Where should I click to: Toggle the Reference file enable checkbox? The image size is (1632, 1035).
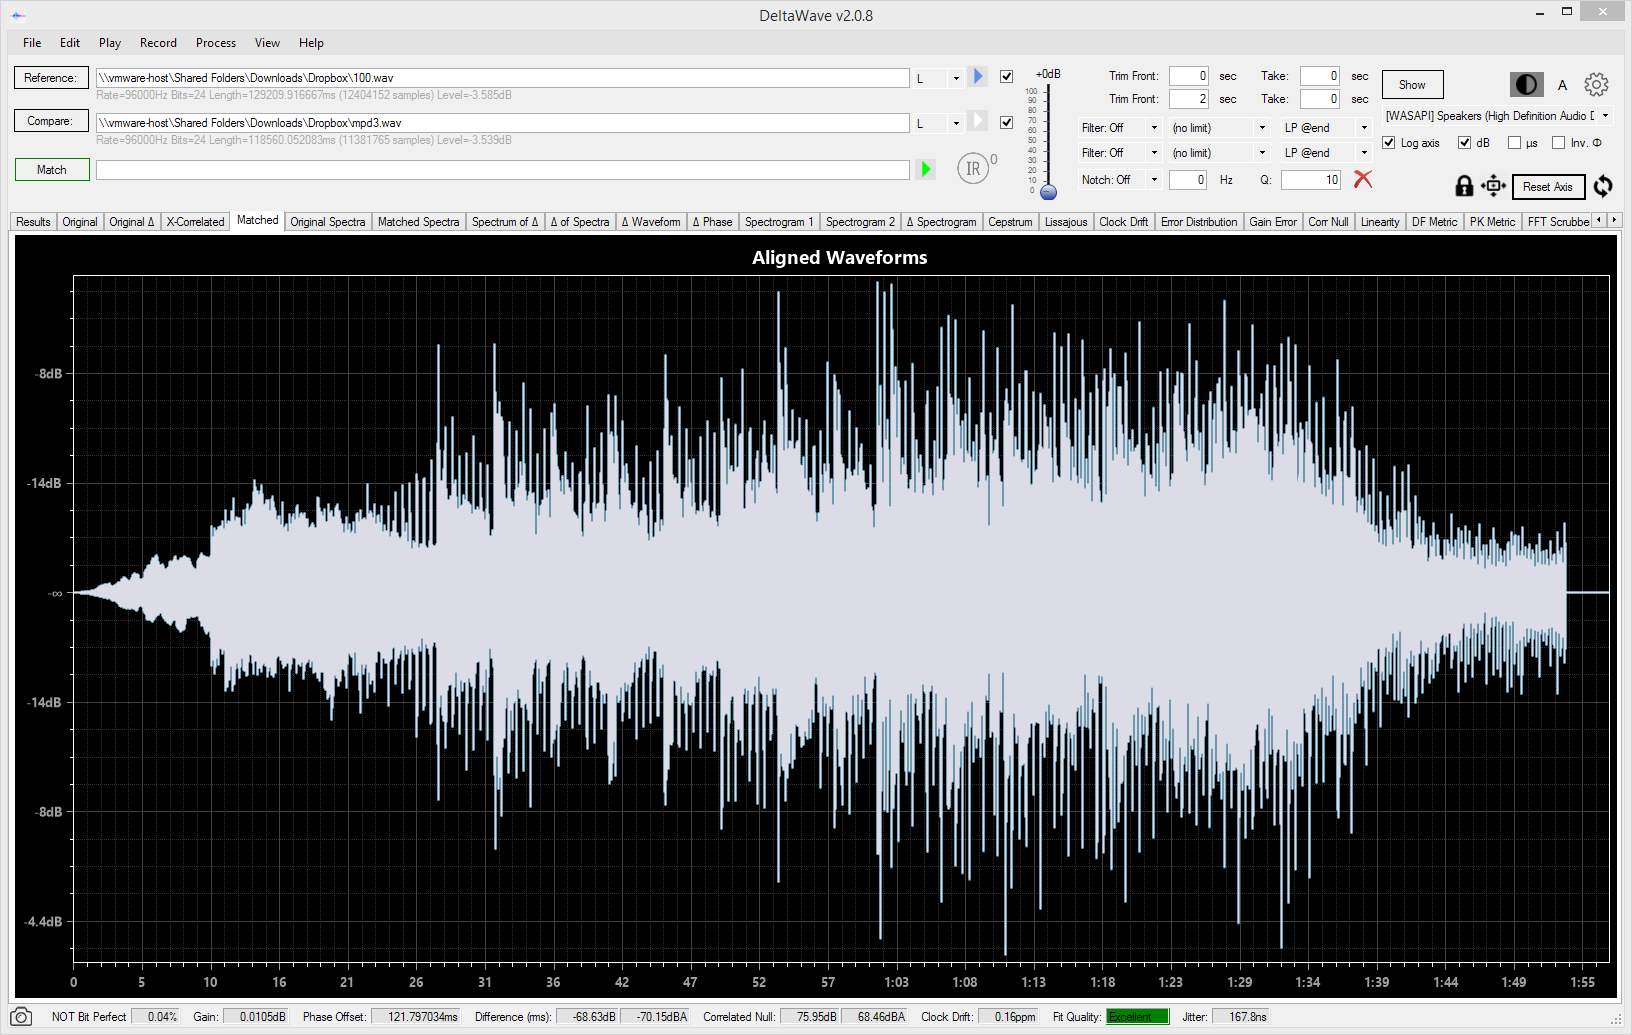[x=1006, y=77]
